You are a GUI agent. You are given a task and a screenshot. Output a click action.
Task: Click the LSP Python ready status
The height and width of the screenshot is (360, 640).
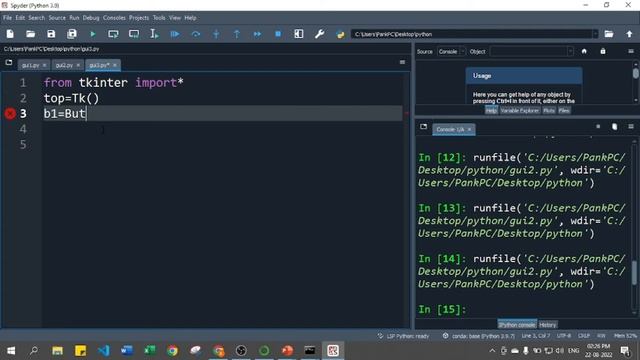coord(403,336)
